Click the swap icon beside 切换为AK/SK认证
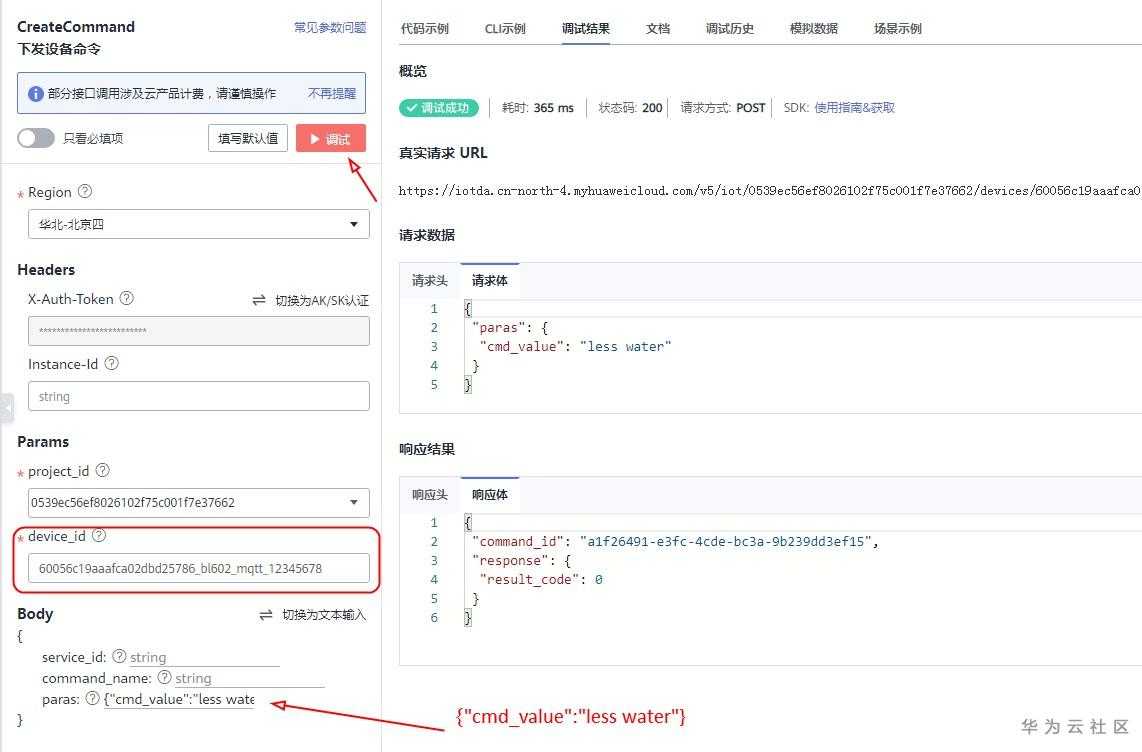This screenshot has height=752, width=1142. pyautogui.click(x=259, y=300)
